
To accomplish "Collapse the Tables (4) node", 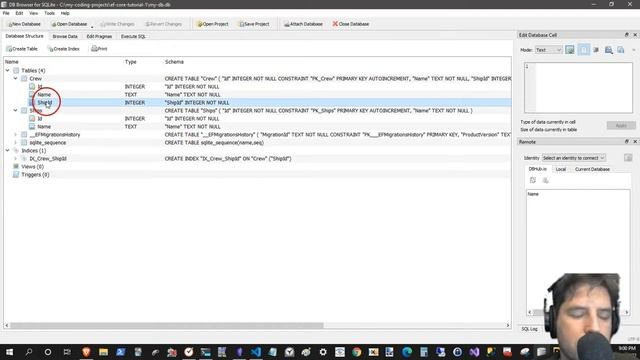I will coord(7,71).
